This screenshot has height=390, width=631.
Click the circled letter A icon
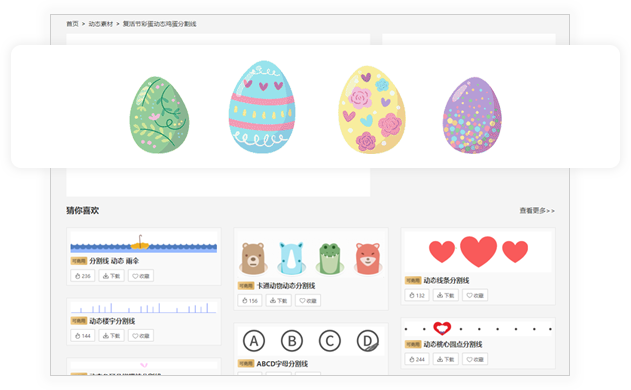(254, 341)
